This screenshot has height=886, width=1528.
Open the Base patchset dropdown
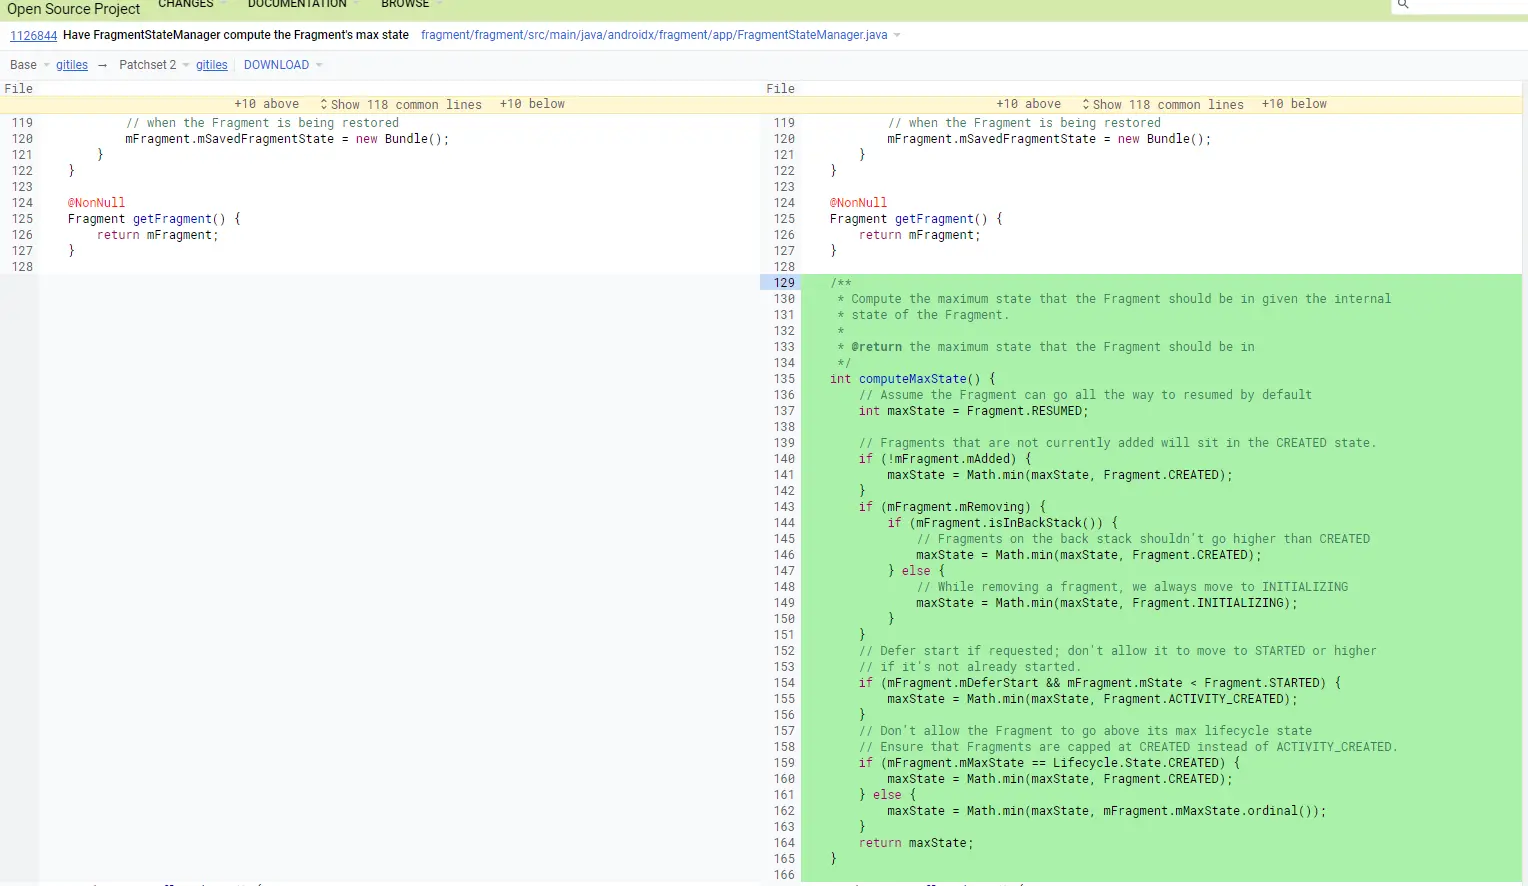(x=30, y=65)
